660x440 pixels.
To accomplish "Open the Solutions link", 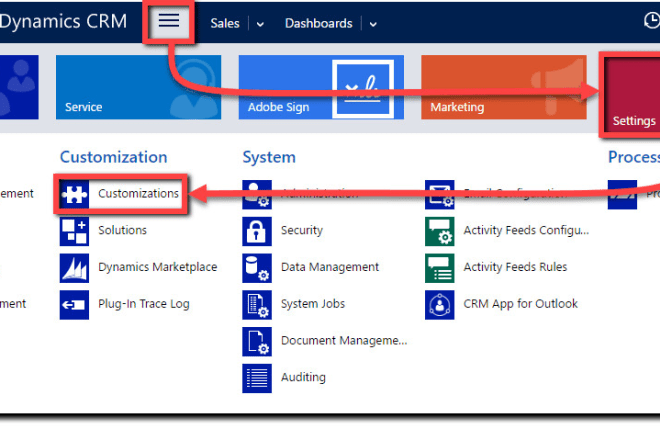I will point(122,230).
